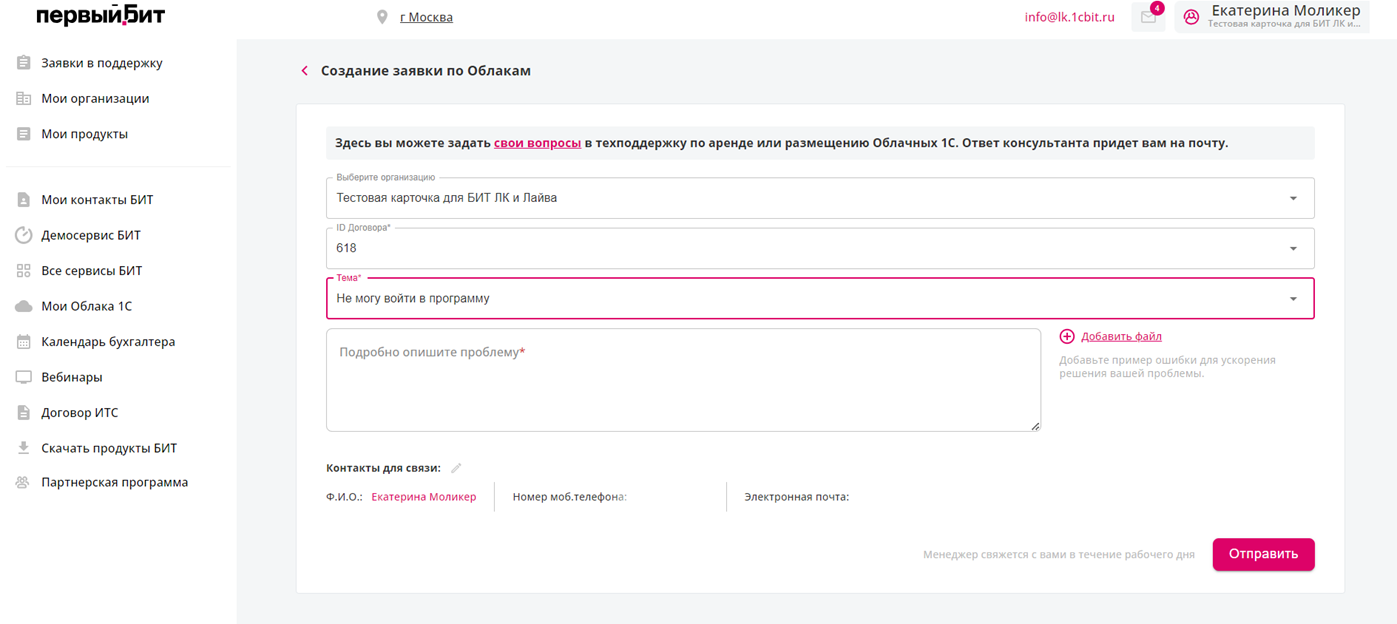Click the clipboard icon for Заявки в поддержку
This screenshot has width=1397, height=624.
[x=24, y=63]
